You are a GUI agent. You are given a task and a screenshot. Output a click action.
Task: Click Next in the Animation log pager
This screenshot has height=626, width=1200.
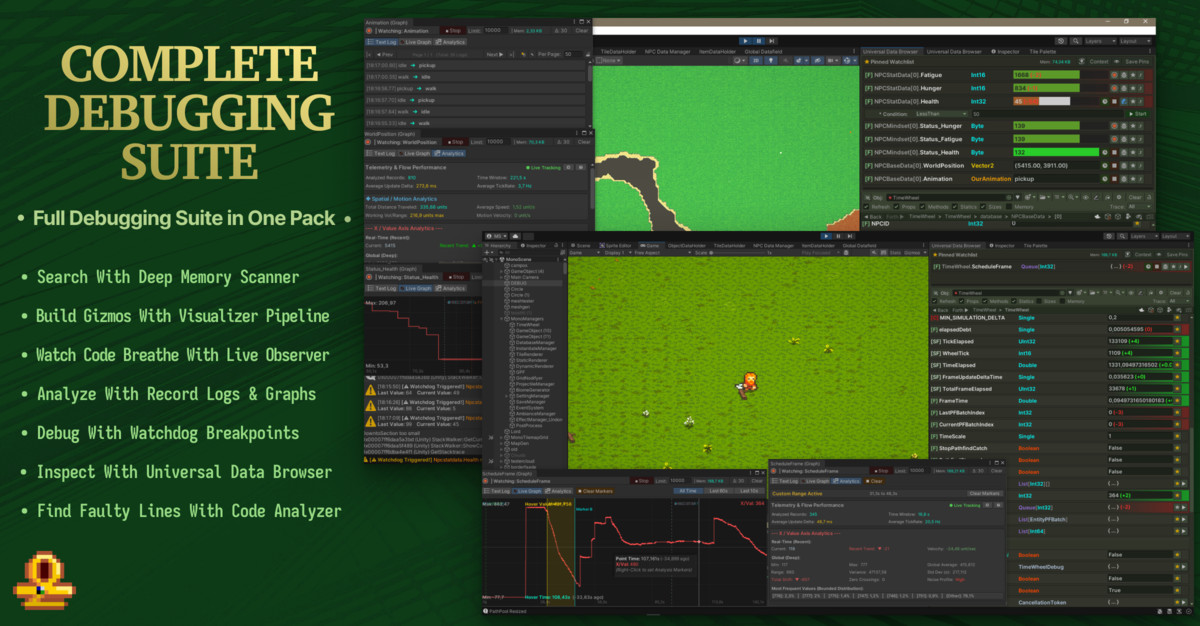[495, 54]
